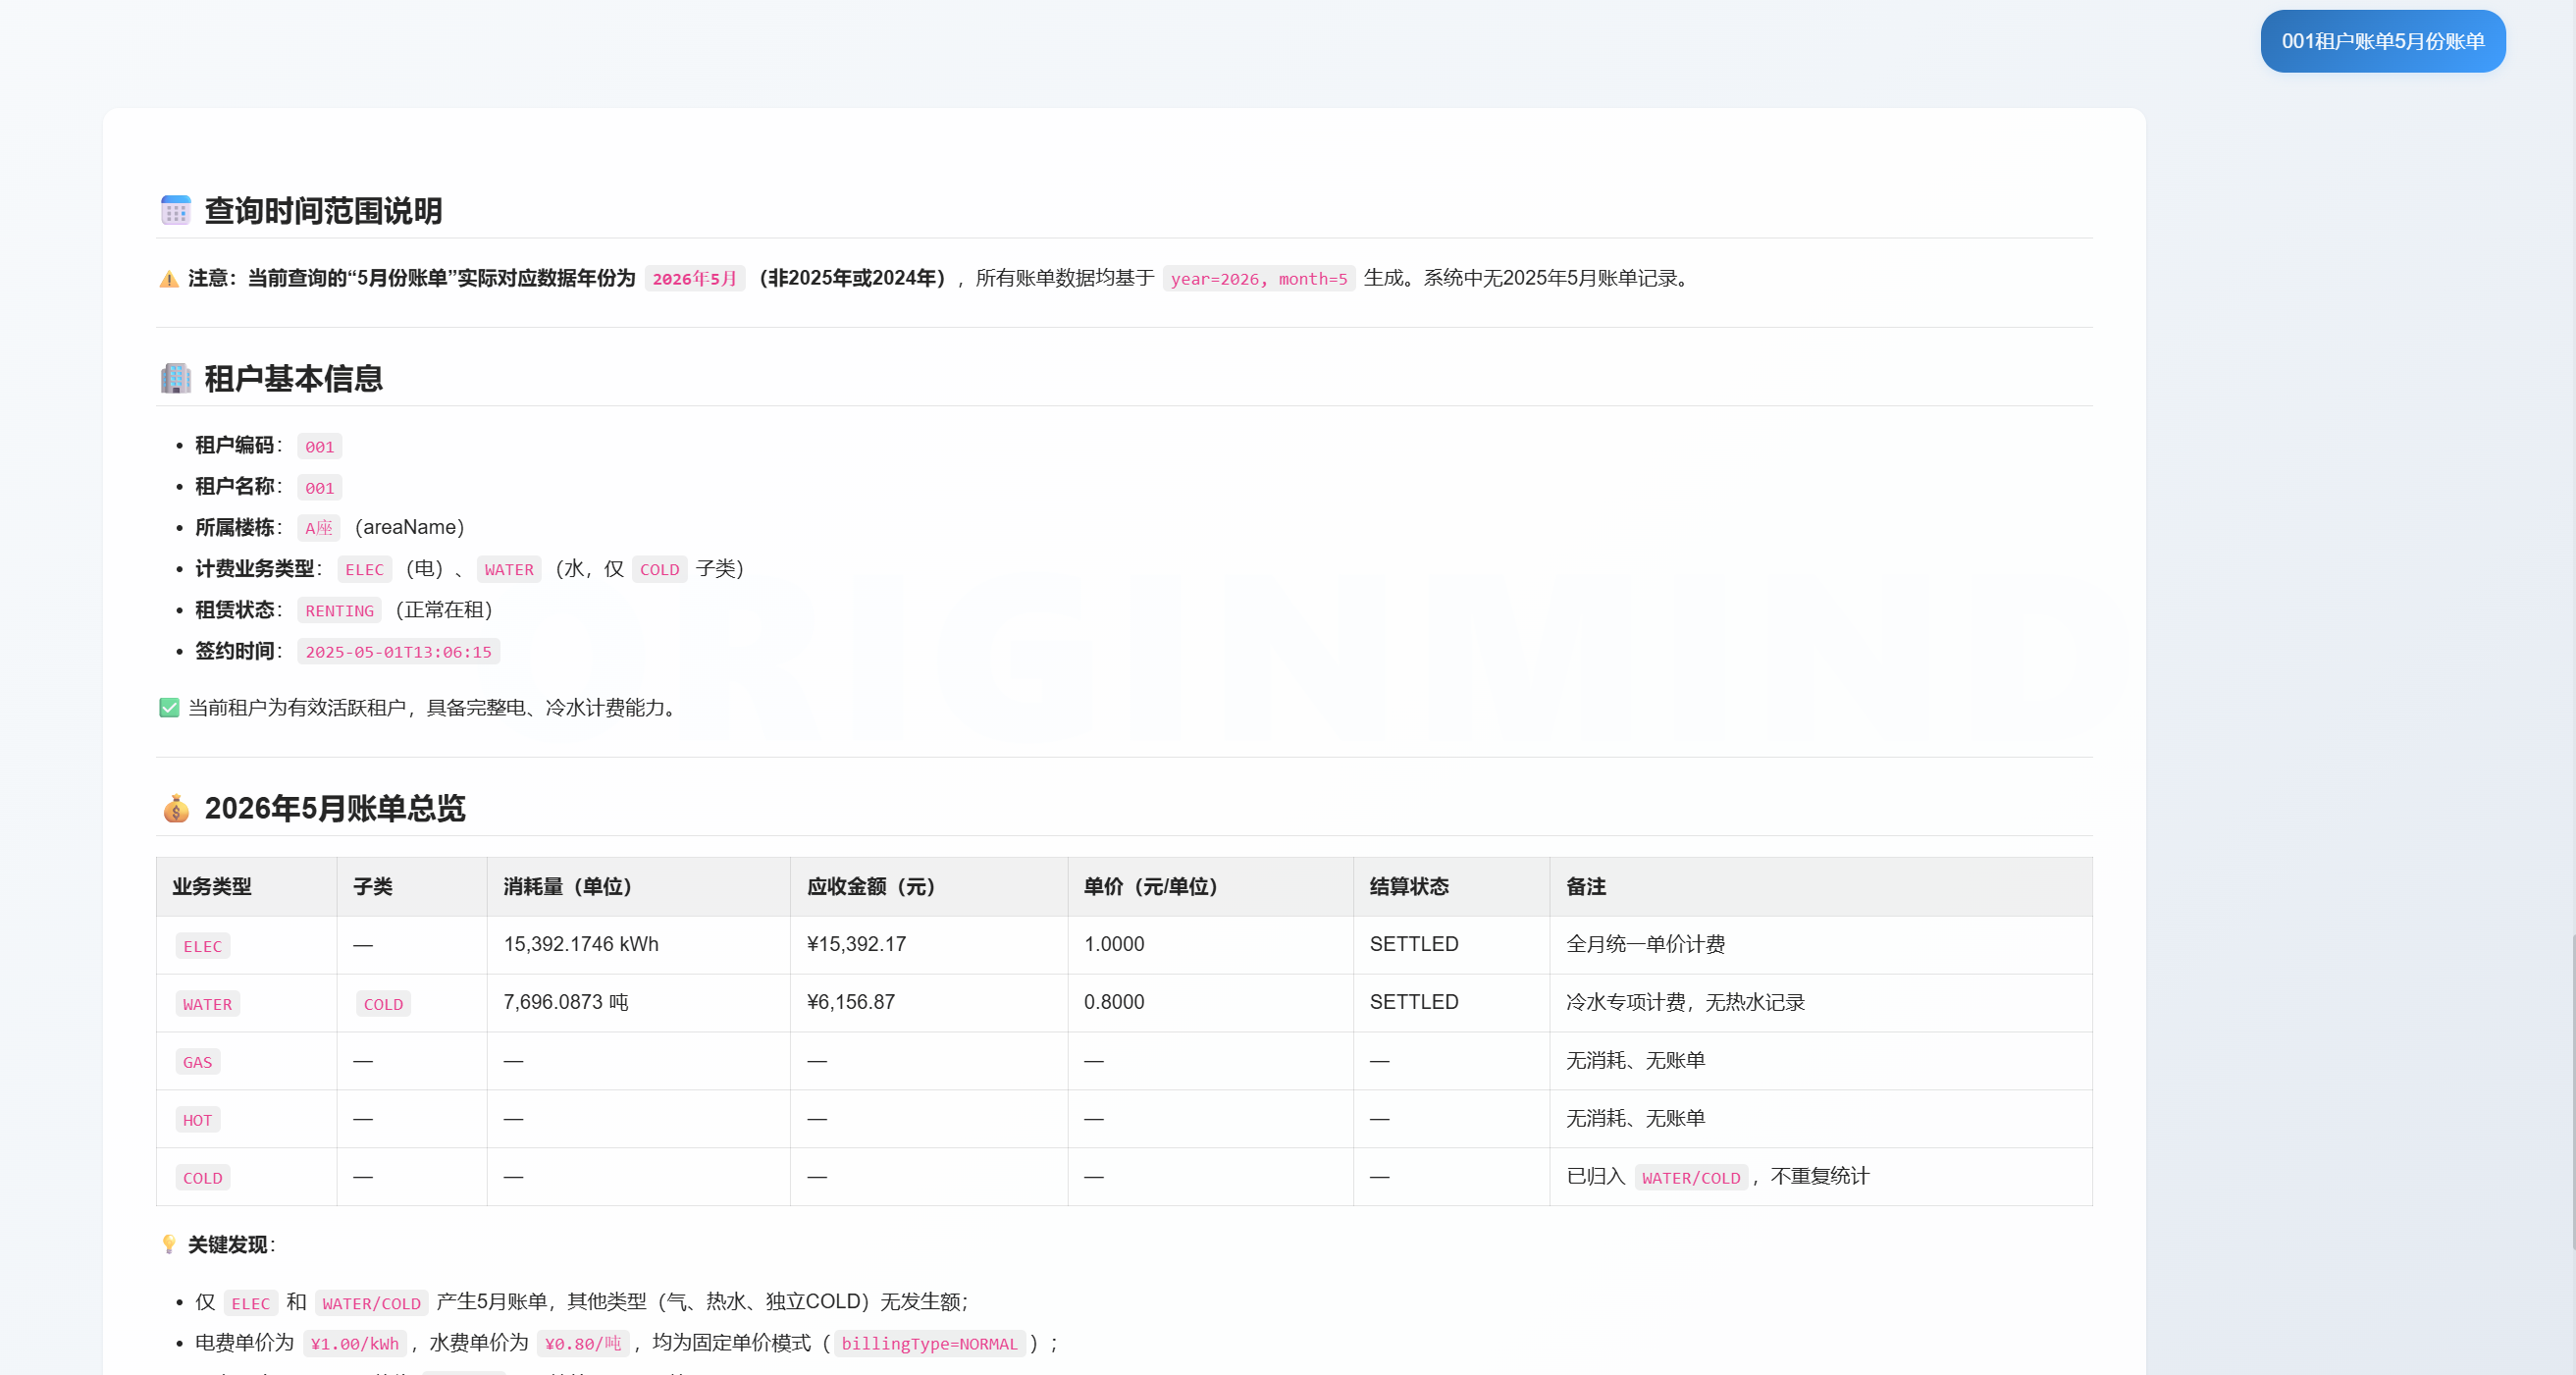Click the ELEC tag in the table's first row
The width and height of the screenshot is (2576, 1375).
(x=203, y=946)
